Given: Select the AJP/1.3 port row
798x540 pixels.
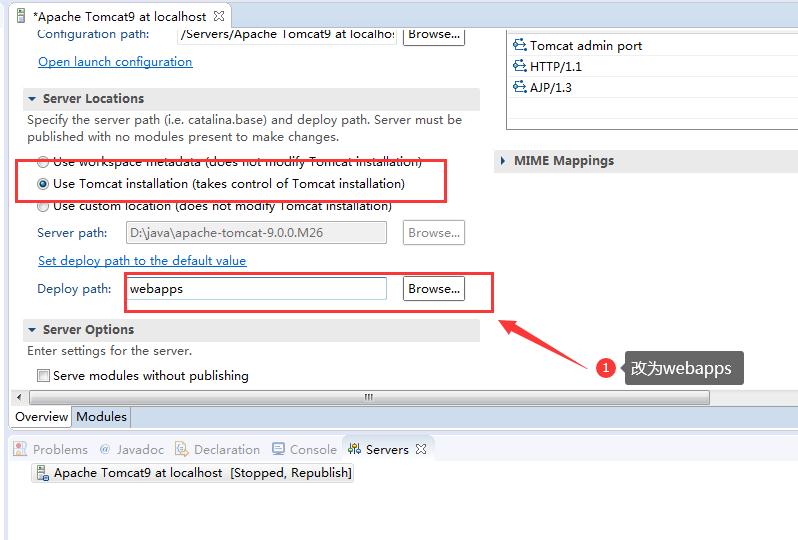Looking at the screenshot, I should tap(653, 87).
